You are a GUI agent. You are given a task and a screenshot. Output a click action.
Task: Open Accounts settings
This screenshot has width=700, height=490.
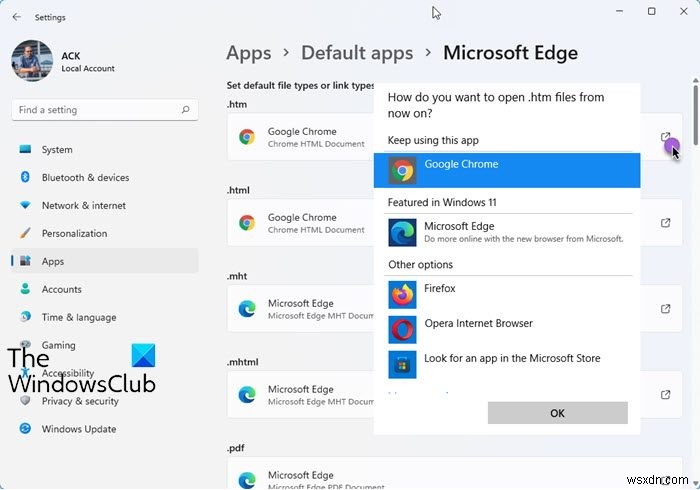tap(105, 289)
